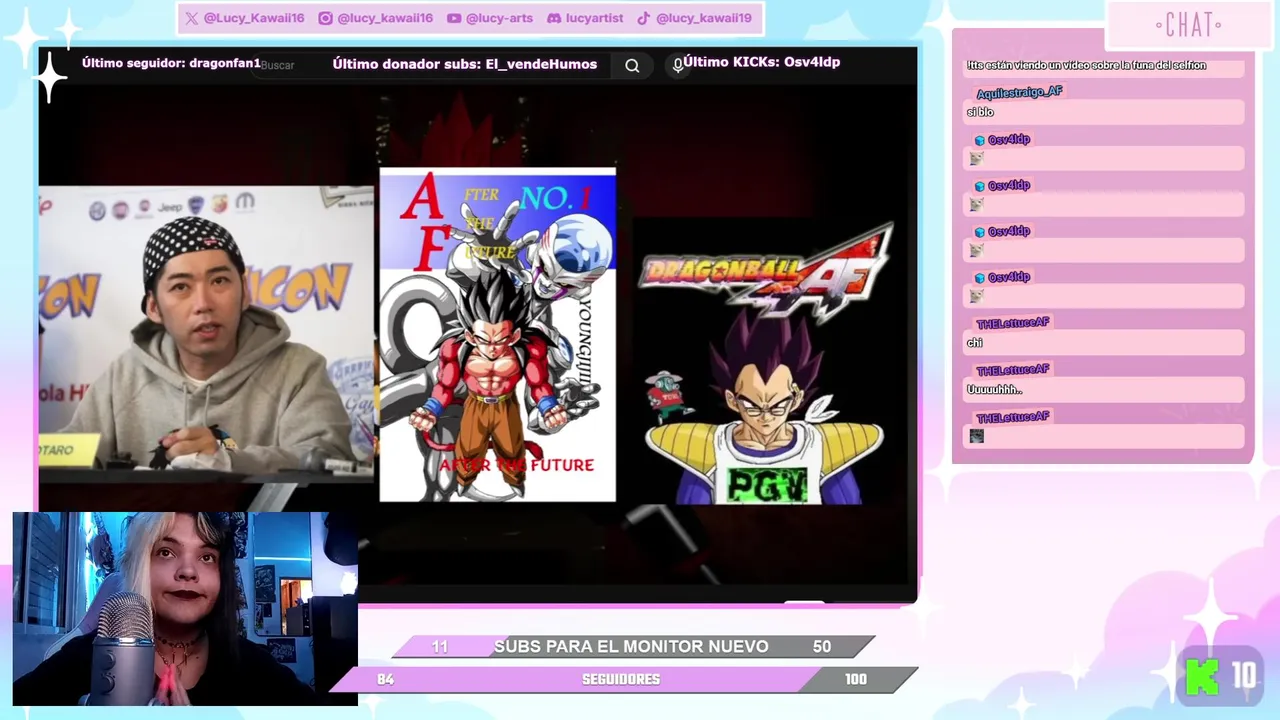Click the chat message 'si blo'
The image size is (1280, 720).
tap(980, 112)
